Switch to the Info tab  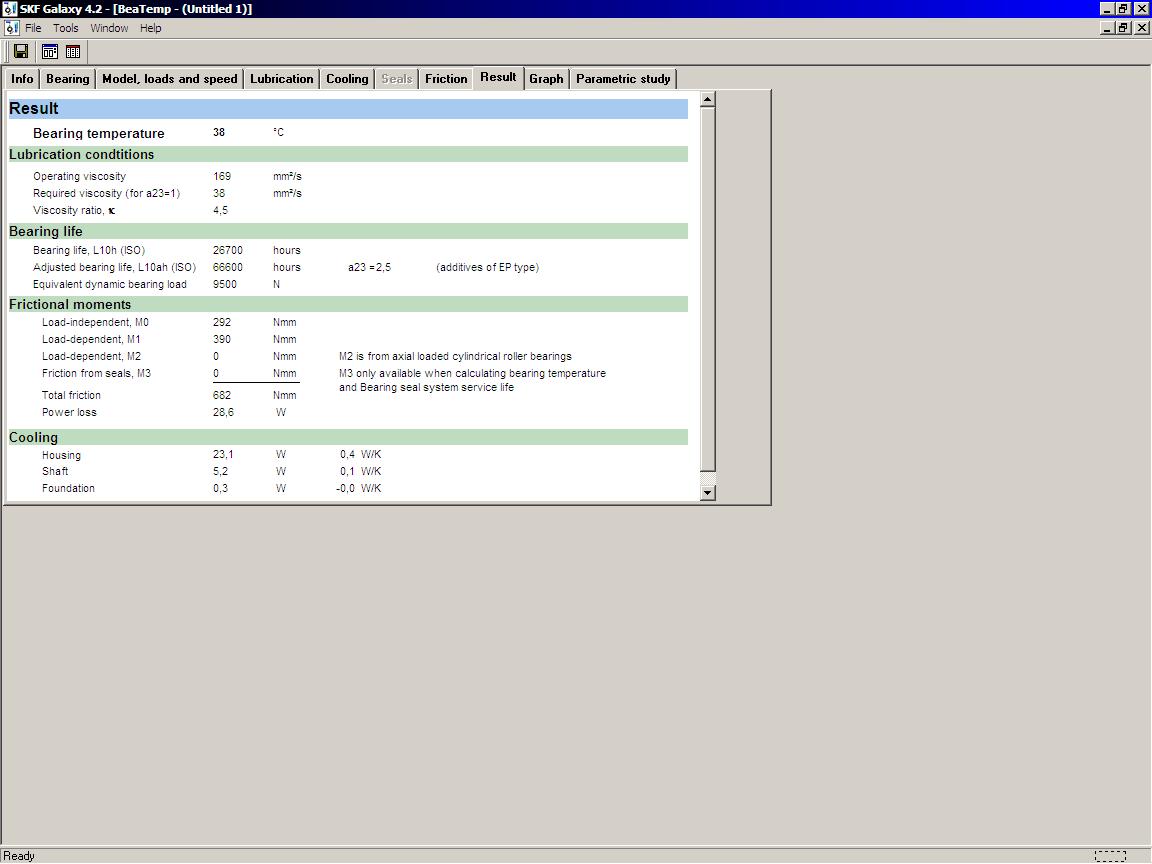click(22, 79)
